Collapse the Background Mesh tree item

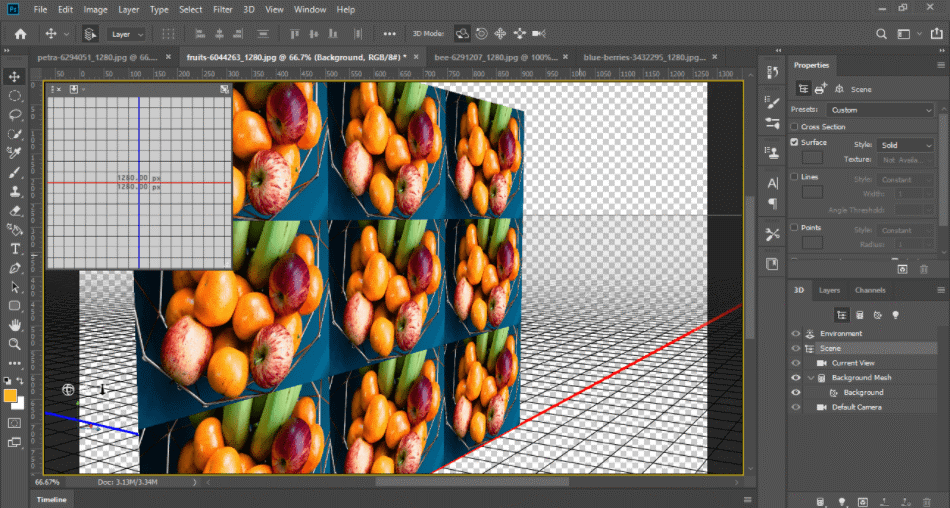pyautogui.click(x=811, y=378)
